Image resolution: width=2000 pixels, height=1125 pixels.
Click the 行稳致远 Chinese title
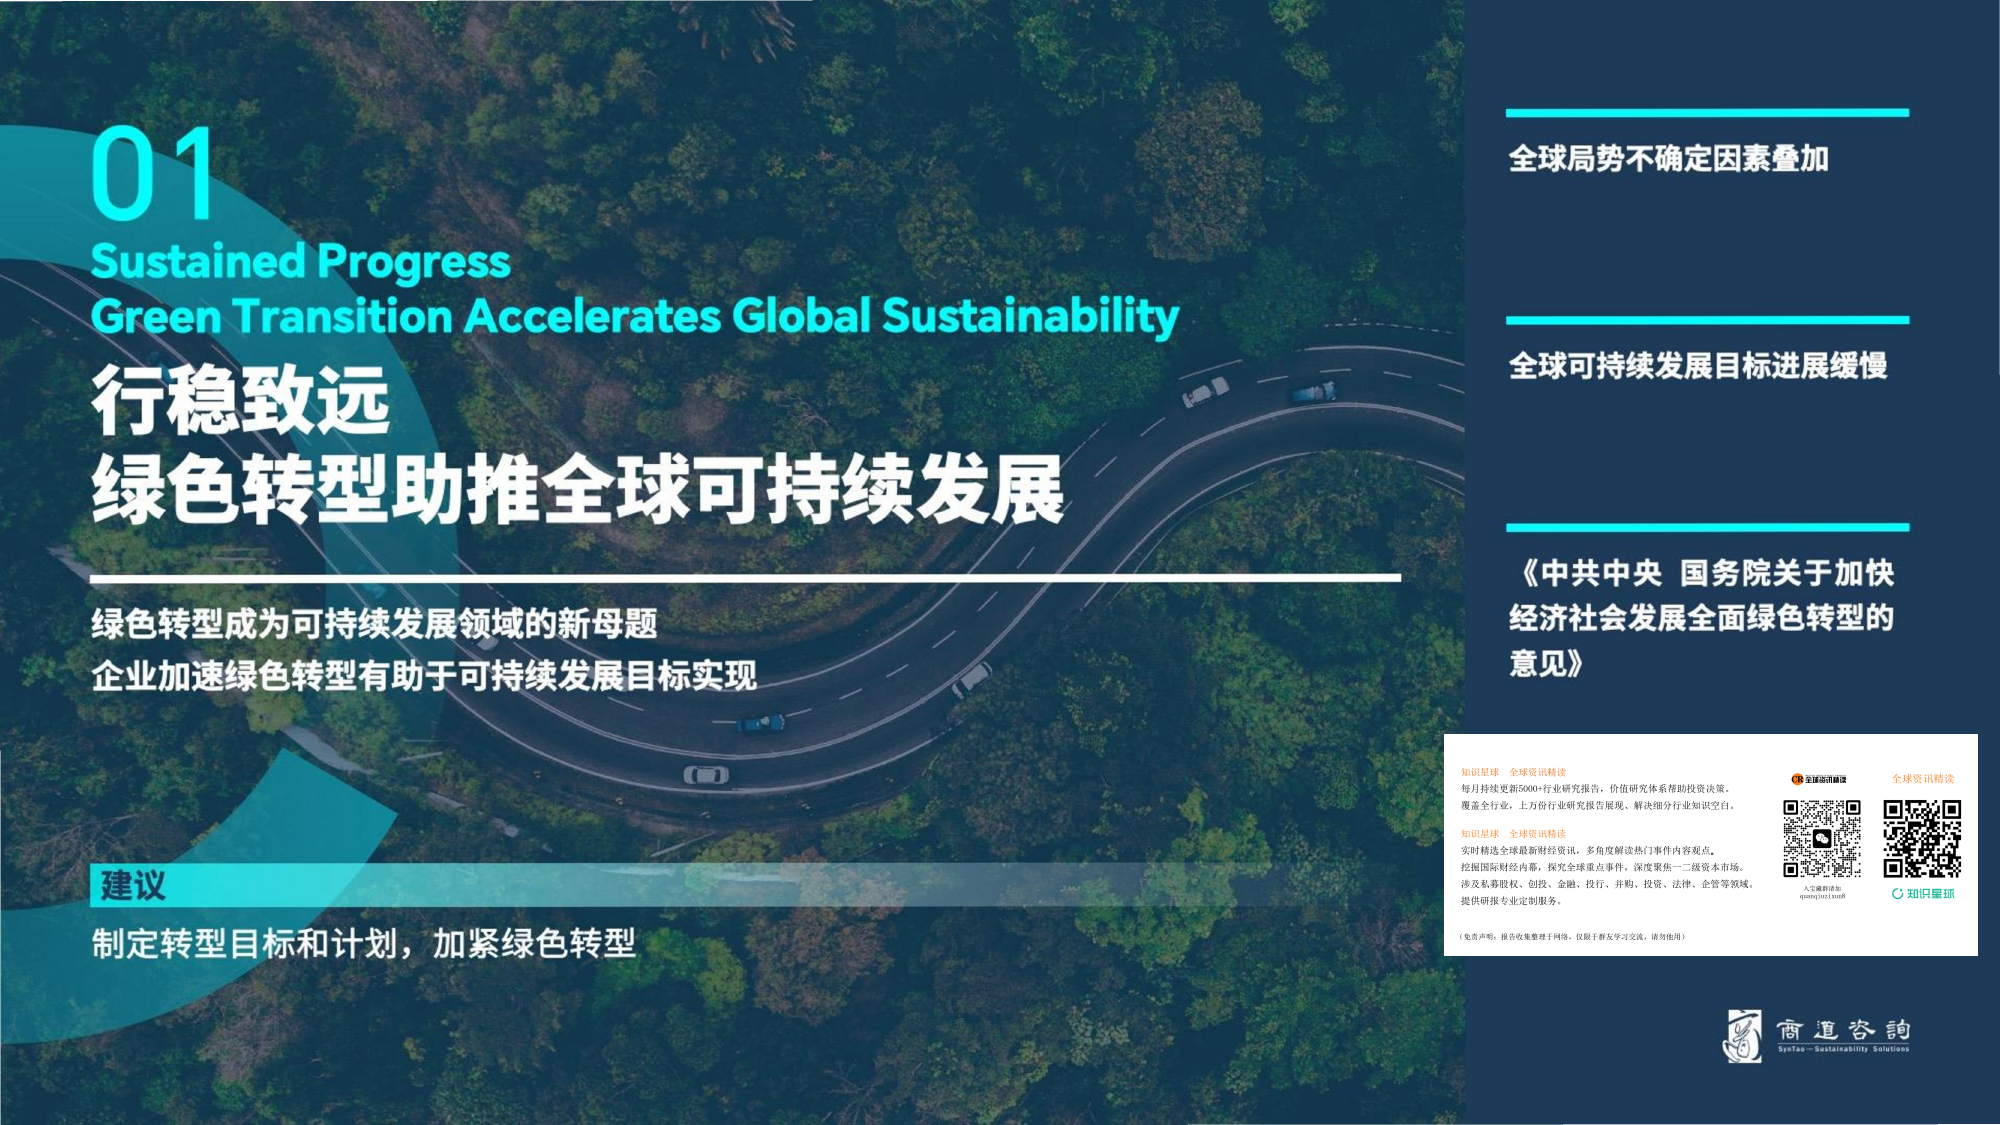(240, 400)
